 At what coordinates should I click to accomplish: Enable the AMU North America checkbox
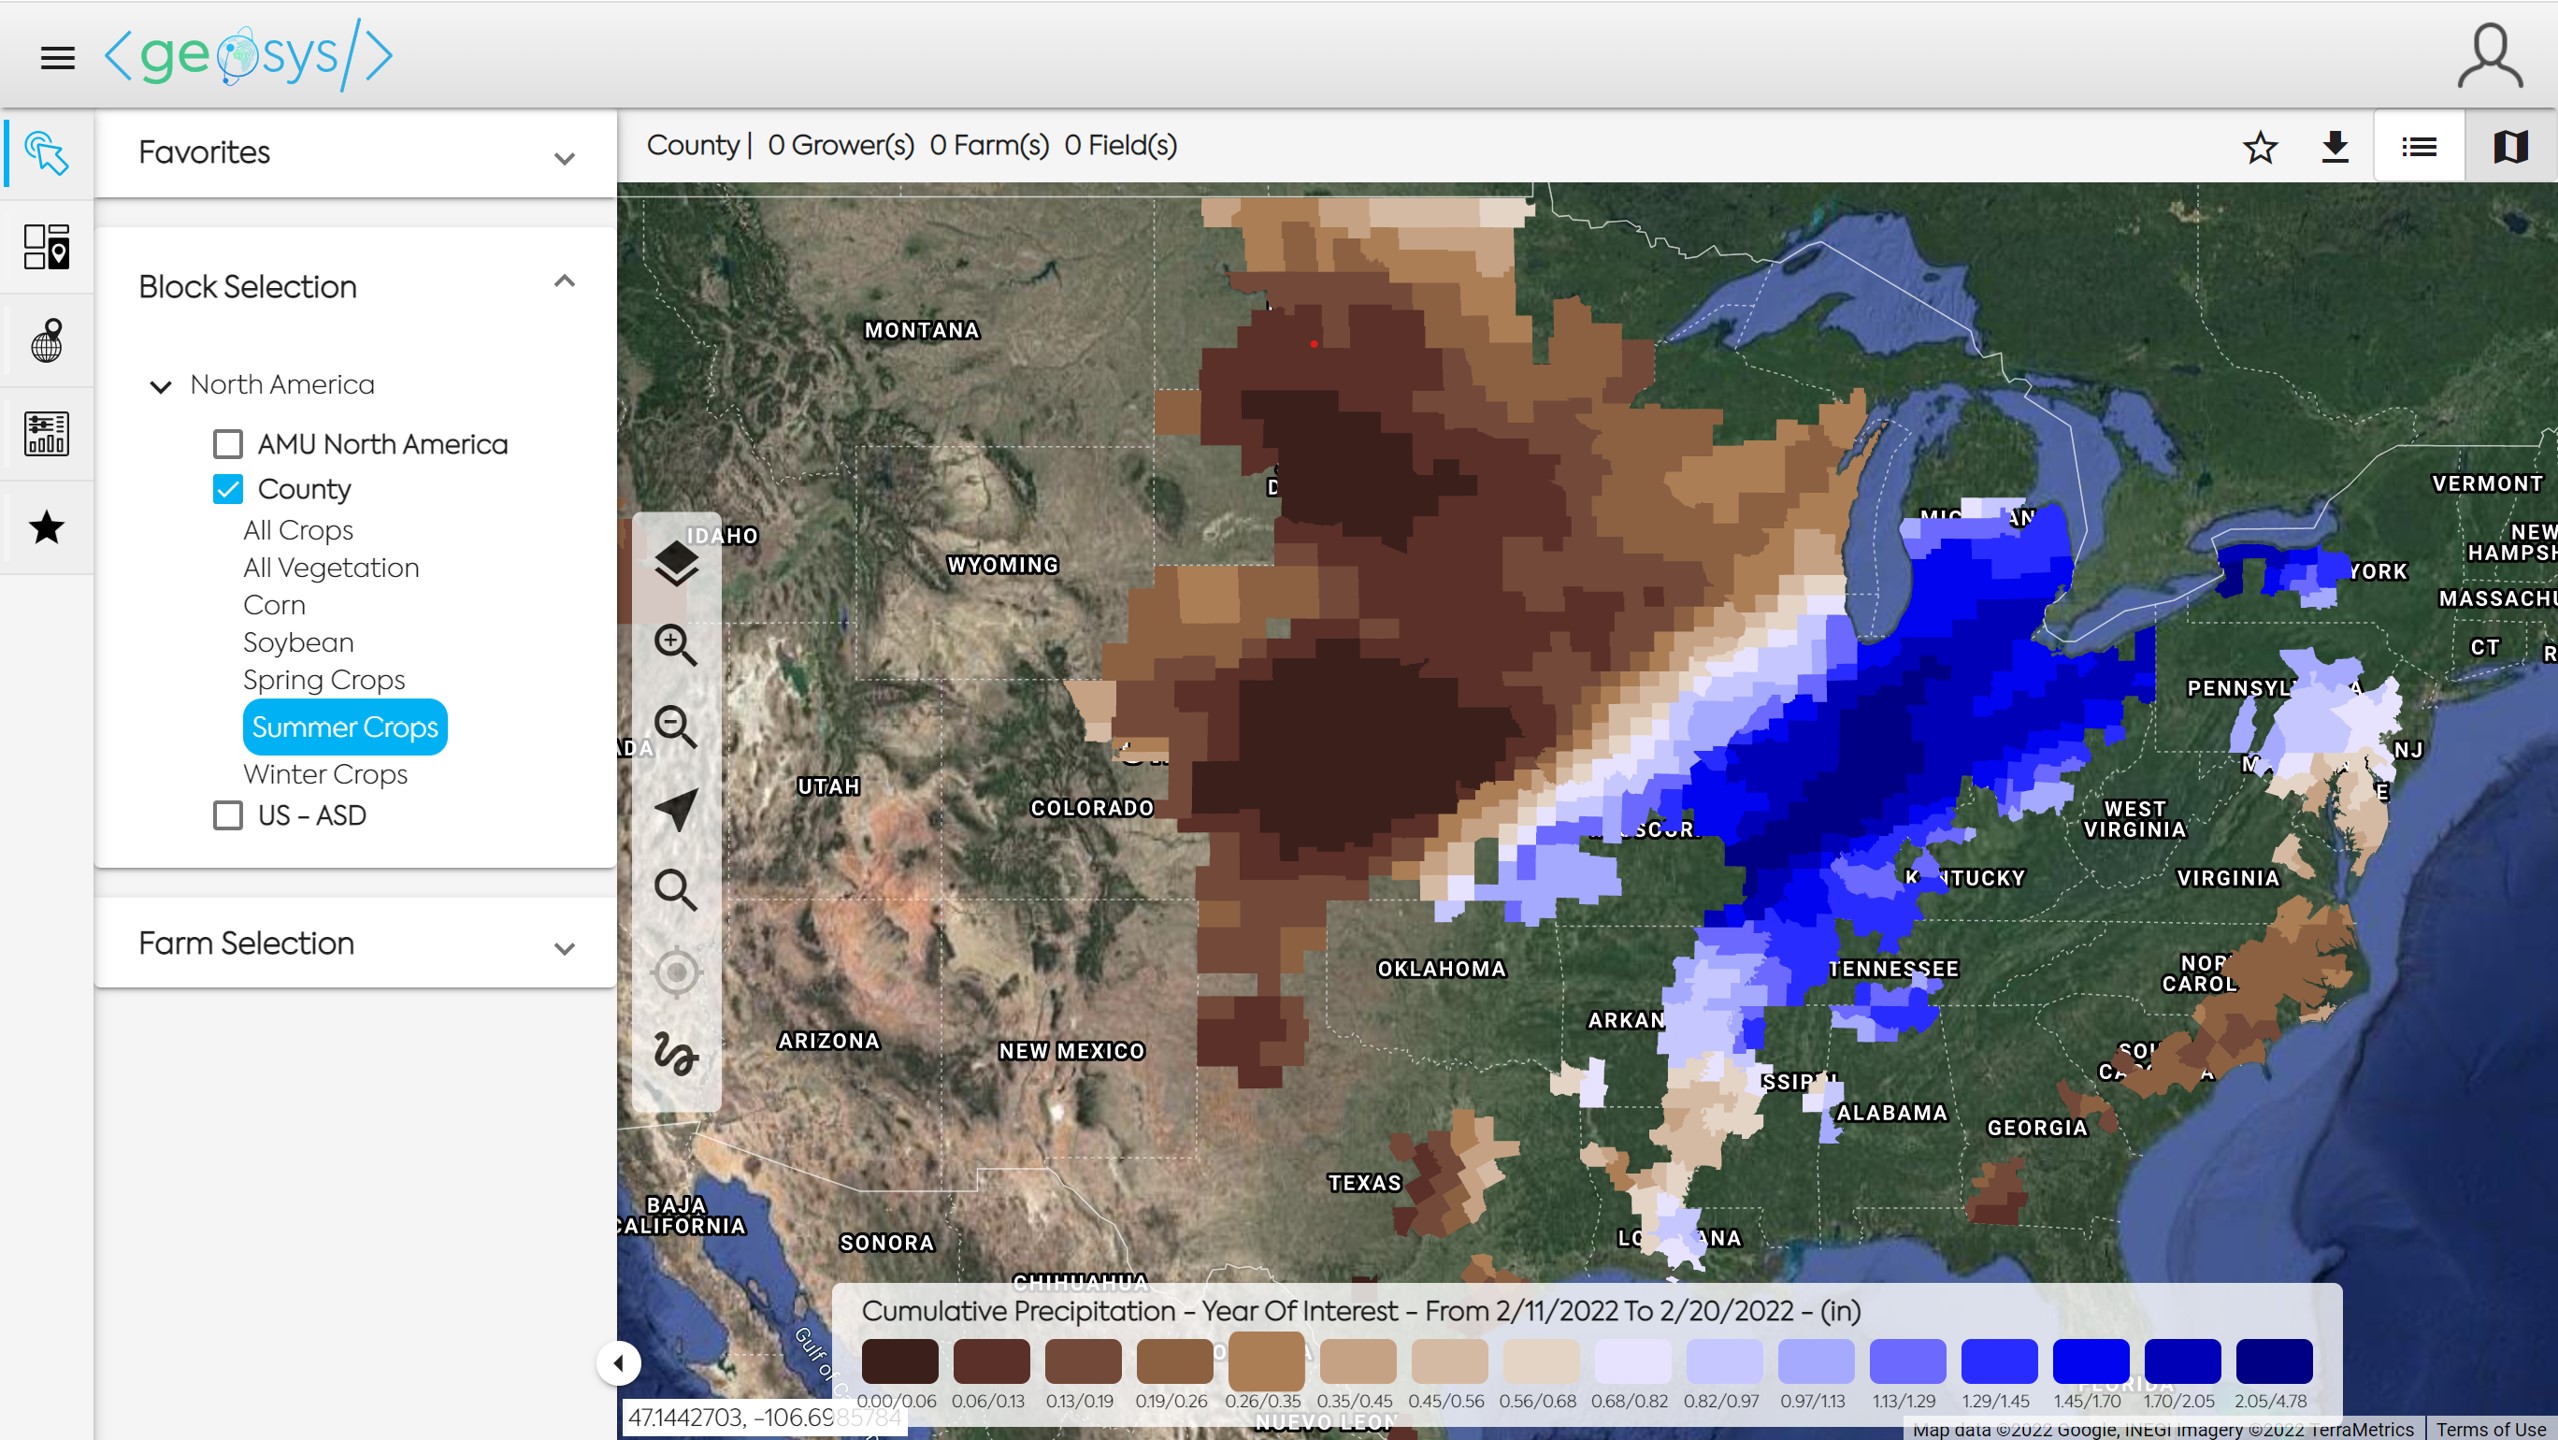point(228,444)
